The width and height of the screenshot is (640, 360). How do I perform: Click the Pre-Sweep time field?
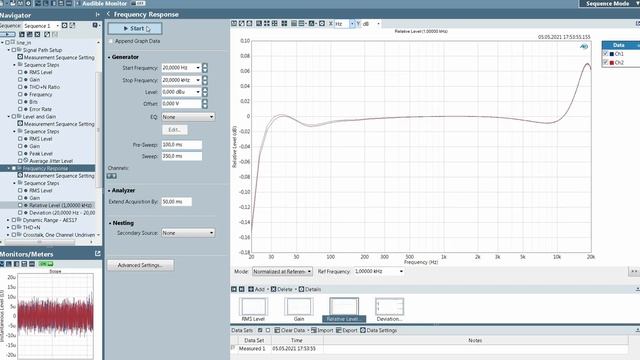(182, 145)
